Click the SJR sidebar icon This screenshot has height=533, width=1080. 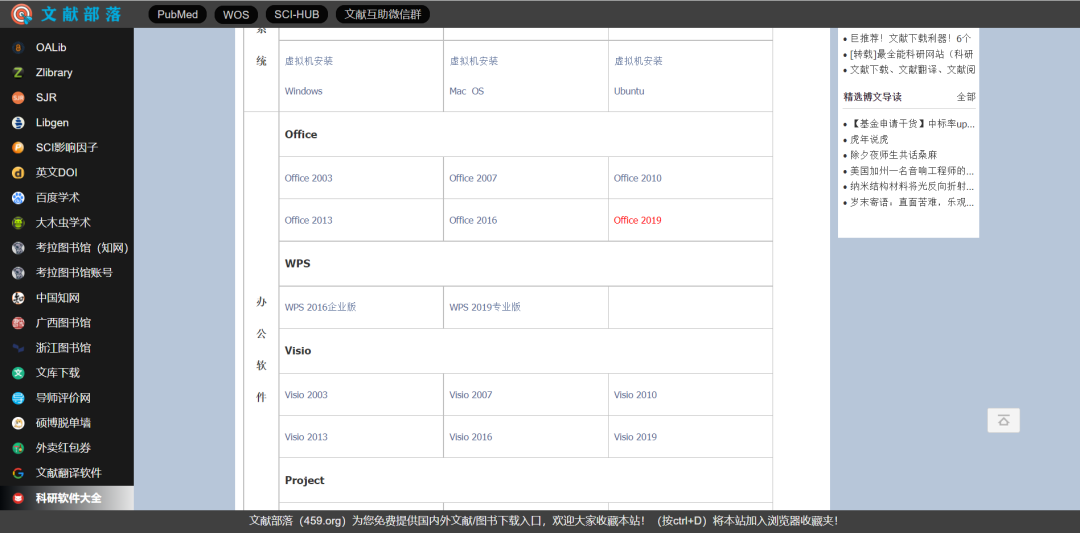[x=19, y=98]
